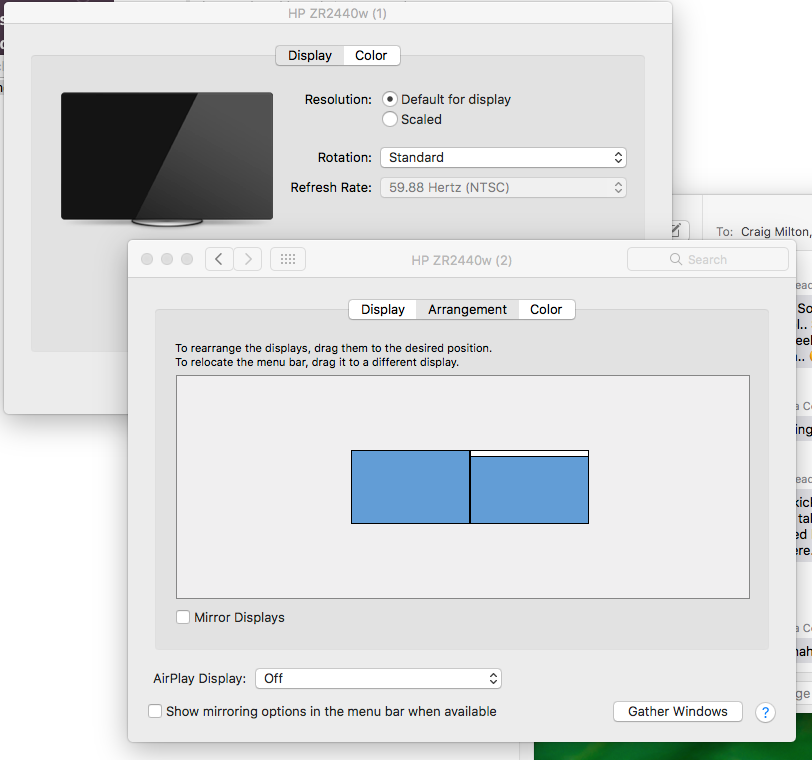Image resolution: width=812 pixels, height=760 pixels.
Task: Click the monitor preview image
Action: coord(167,158)
